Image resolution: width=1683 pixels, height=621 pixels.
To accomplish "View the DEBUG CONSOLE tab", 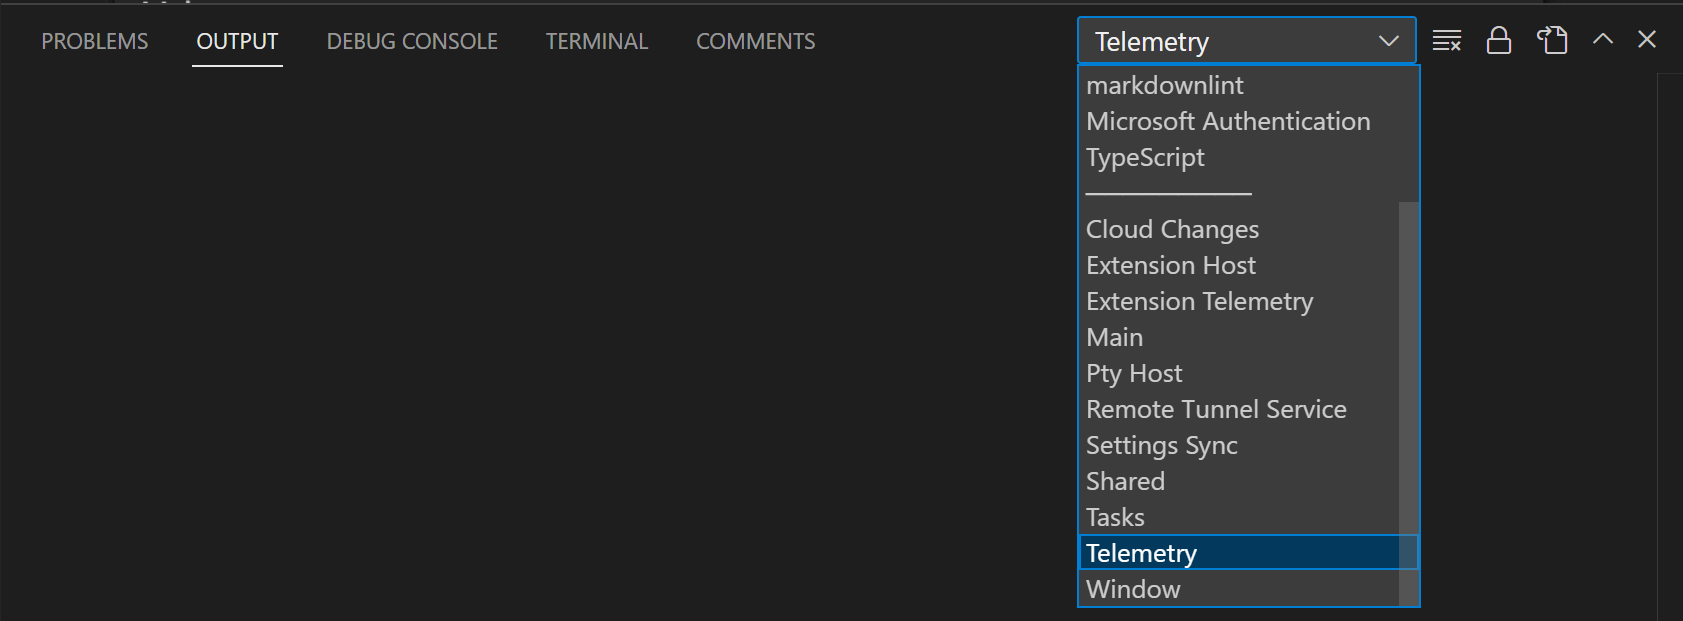I will 412,41.
